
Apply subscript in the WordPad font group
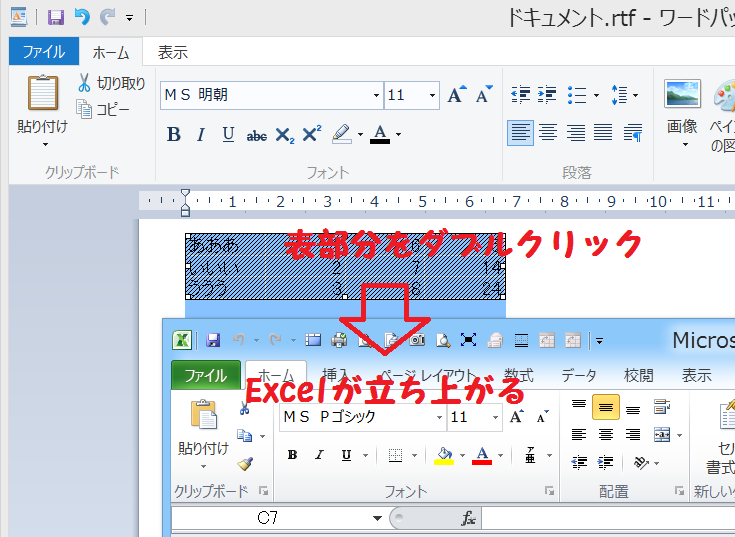coord(284,134)
